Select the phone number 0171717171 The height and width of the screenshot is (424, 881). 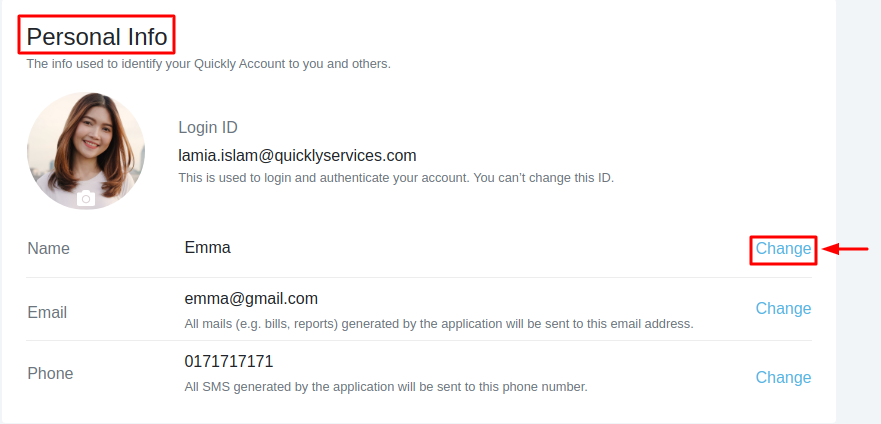pos(229,361)
